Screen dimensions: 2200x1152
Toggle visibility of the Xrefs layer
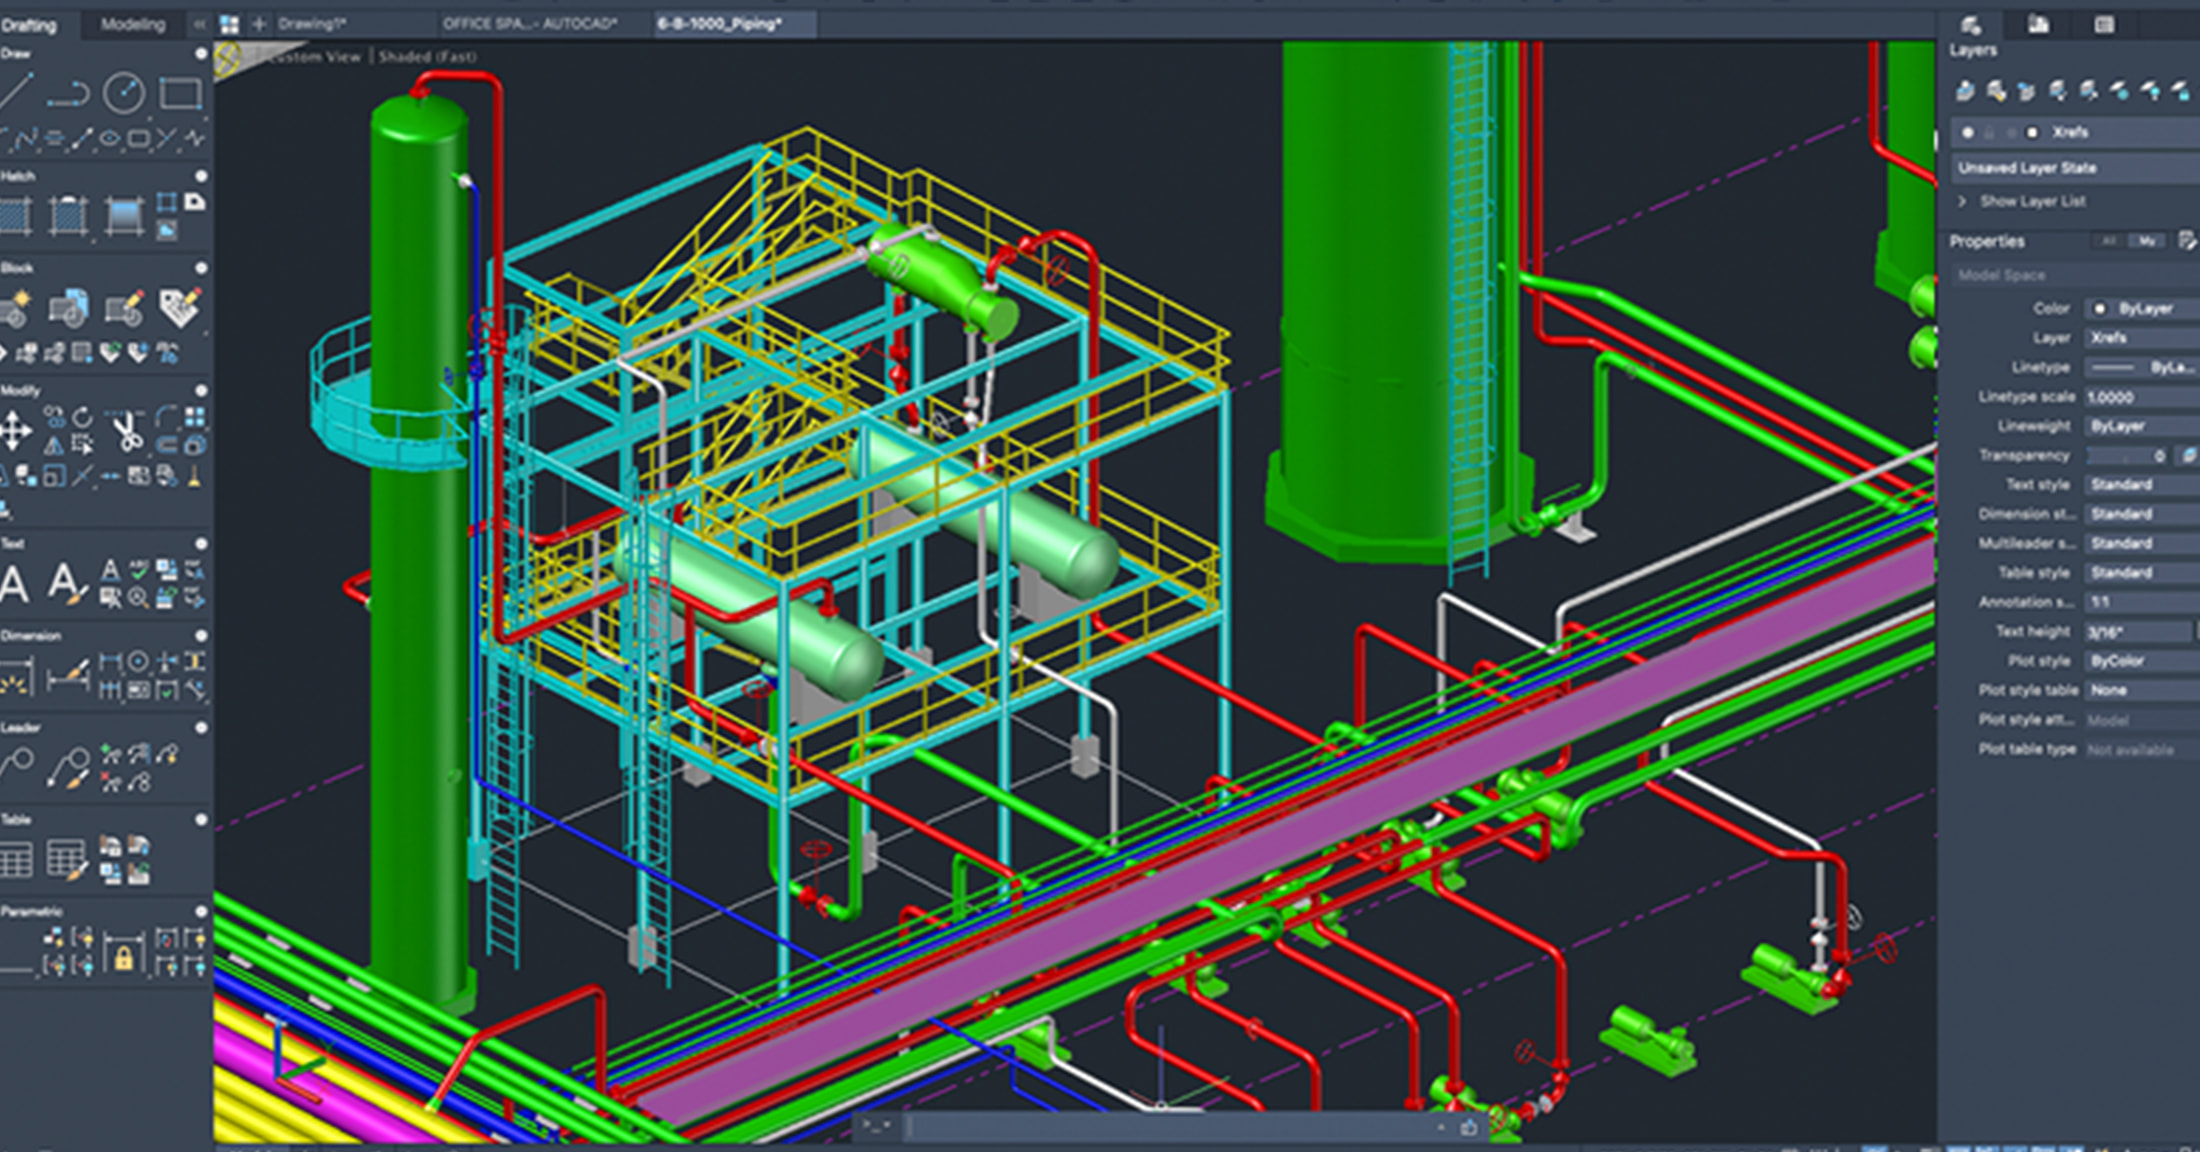(x=1968, y=133)
